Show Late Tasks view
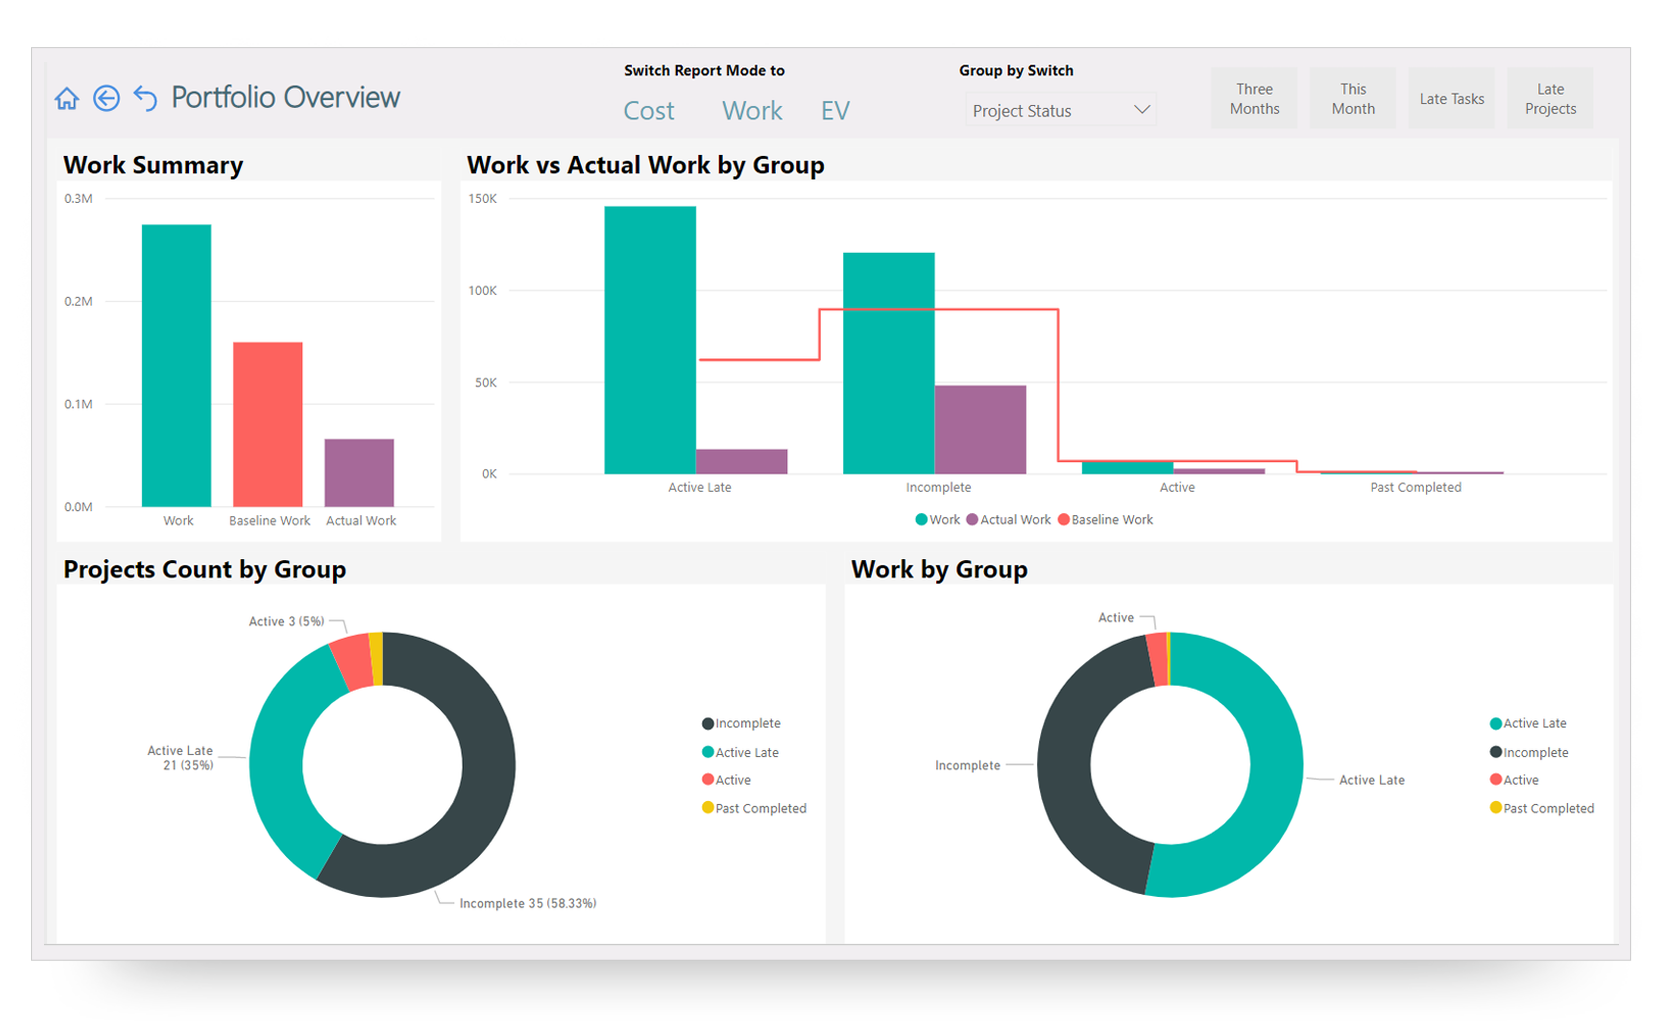Screen dimensions: 1655x1030 coord(1451,98)
